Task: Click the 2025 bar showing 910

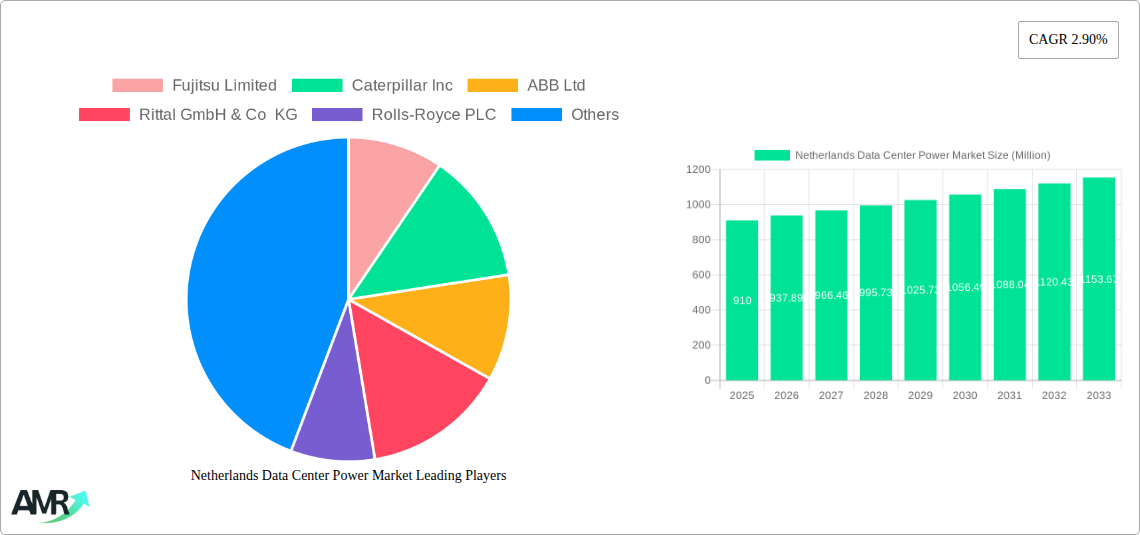Action: (742, 300)
